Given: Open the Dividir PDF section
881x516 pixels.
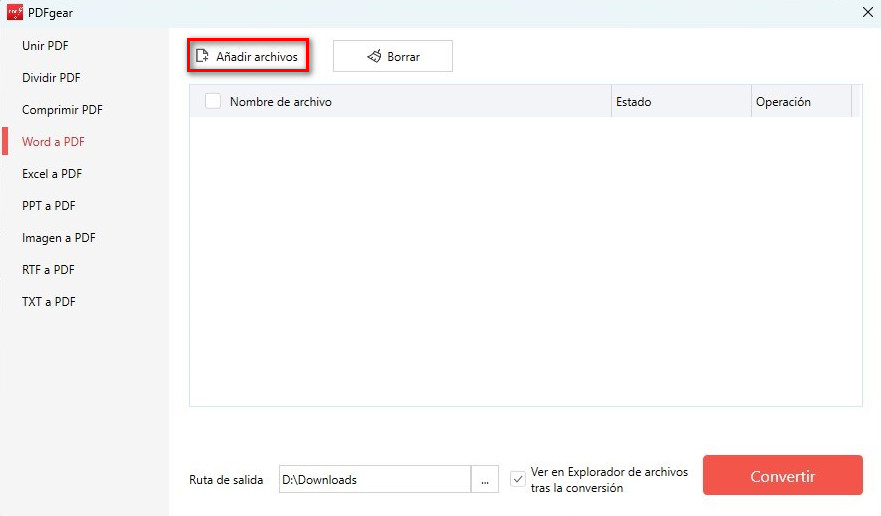Looking at the screenshot, I should pyautogui.click(x=51, y=78).
